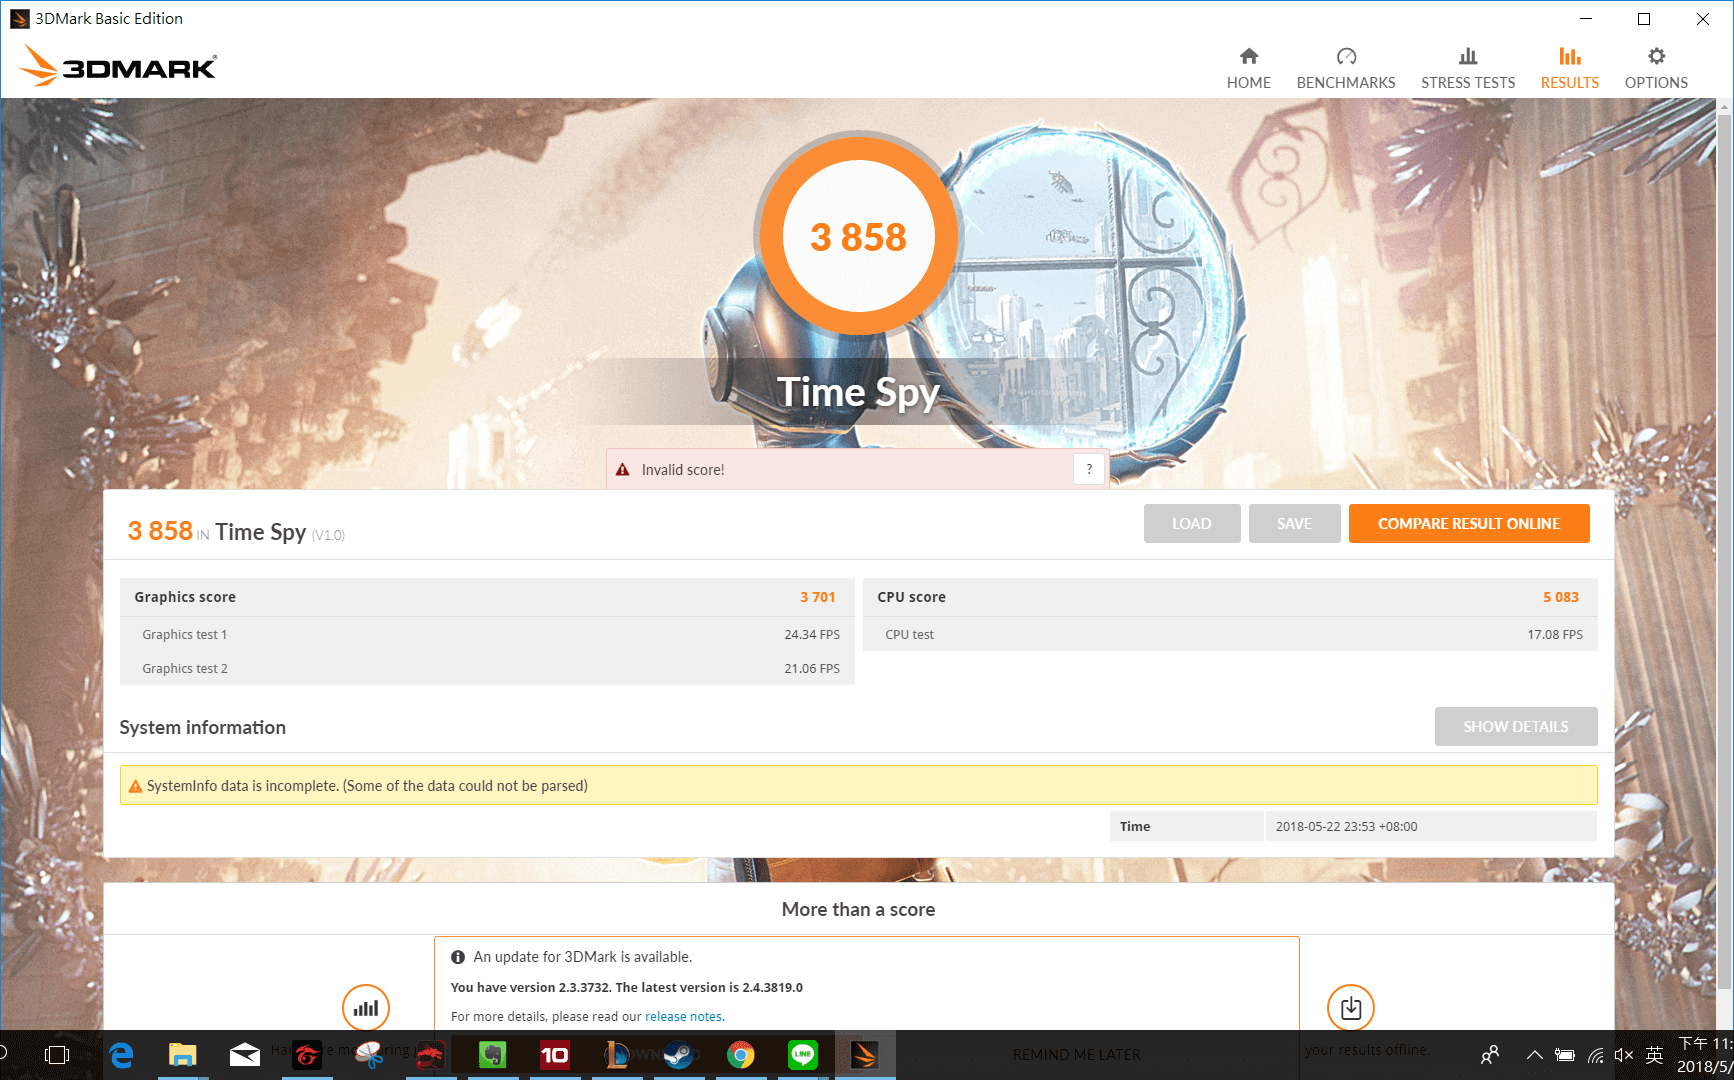Click the timestamp 2018-05-22 23:53 value

pyautogui.click(x=1346, y=827)
